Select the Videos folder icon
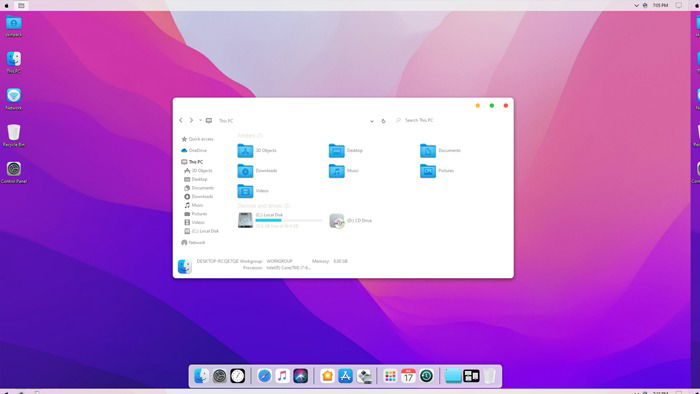Screen dimensions: 700x394 (x=245, y=191)
